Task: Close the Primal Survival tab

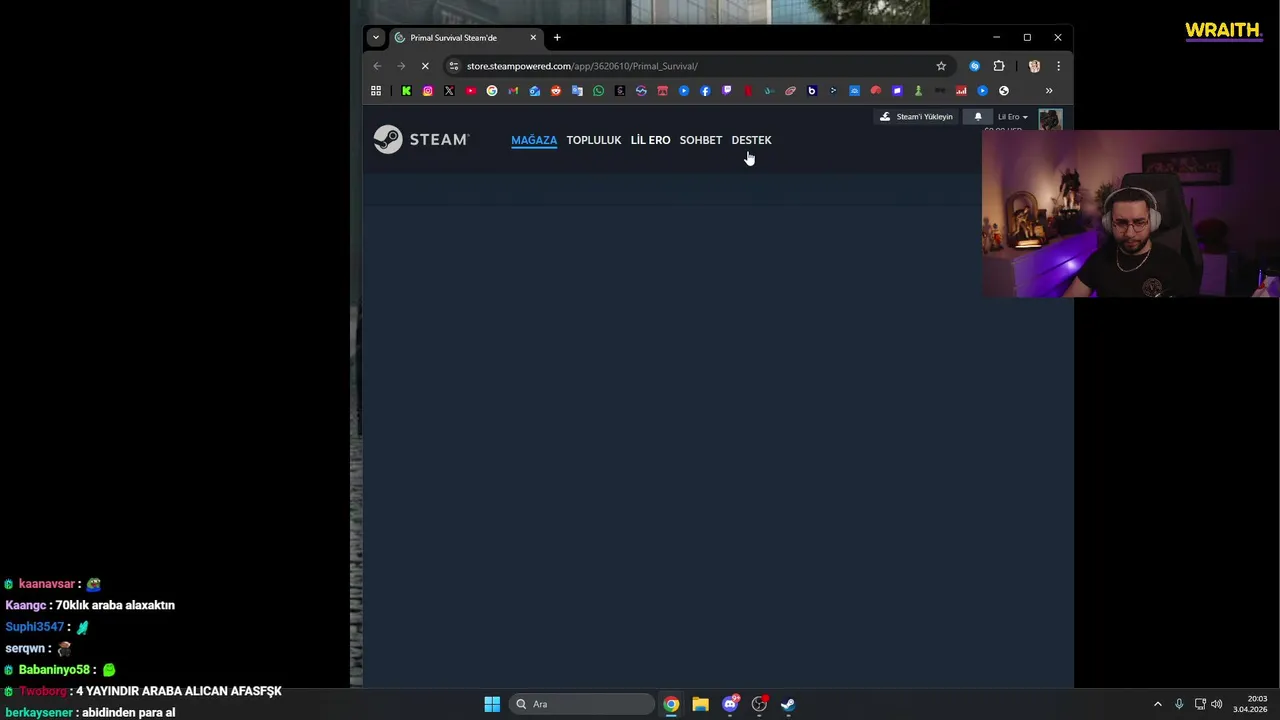Action: point(533,38)
